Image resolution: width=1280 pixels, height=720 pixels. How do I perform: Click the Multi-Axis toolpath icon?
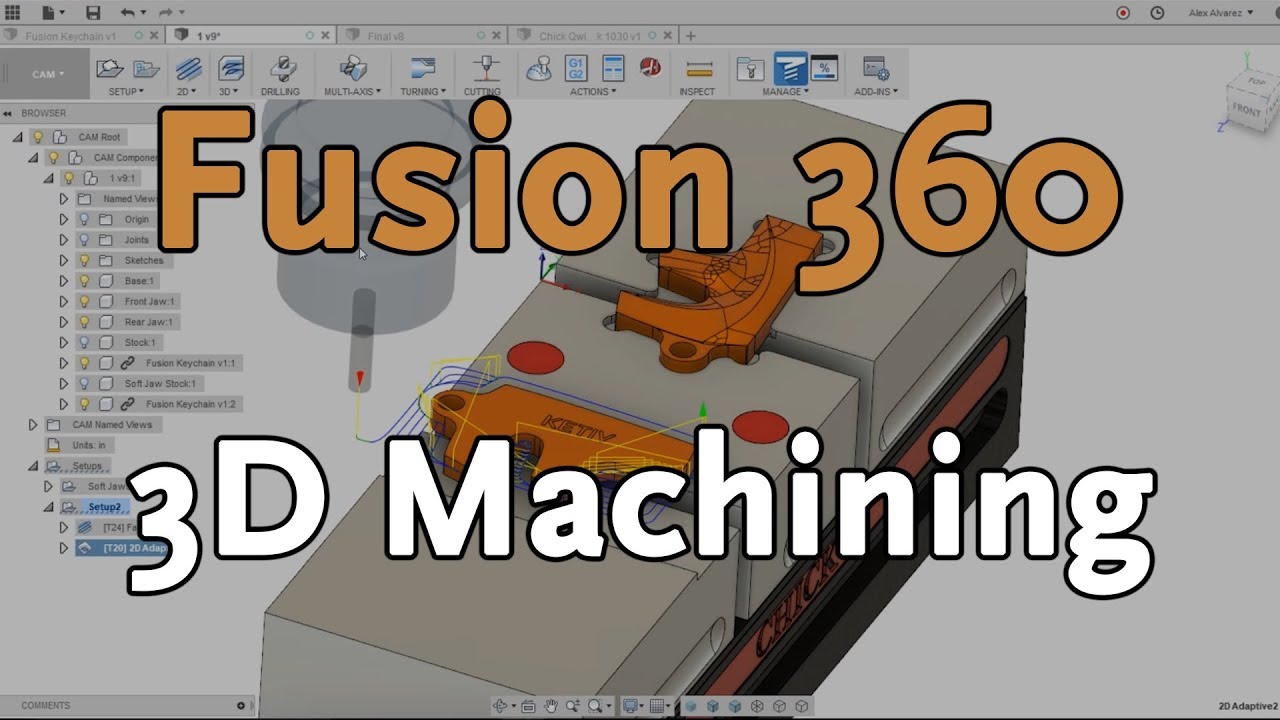(x=353, y=69)
